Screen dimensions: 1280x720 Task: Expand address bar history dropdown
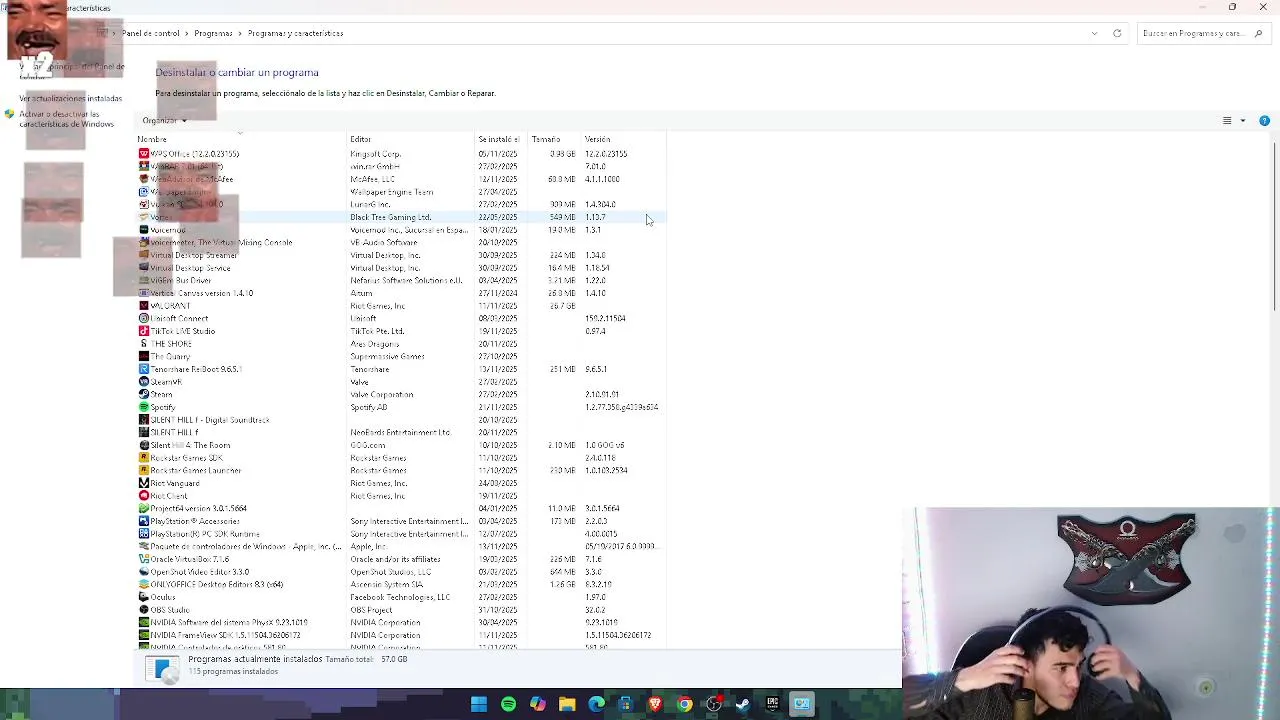[1094, 33]
